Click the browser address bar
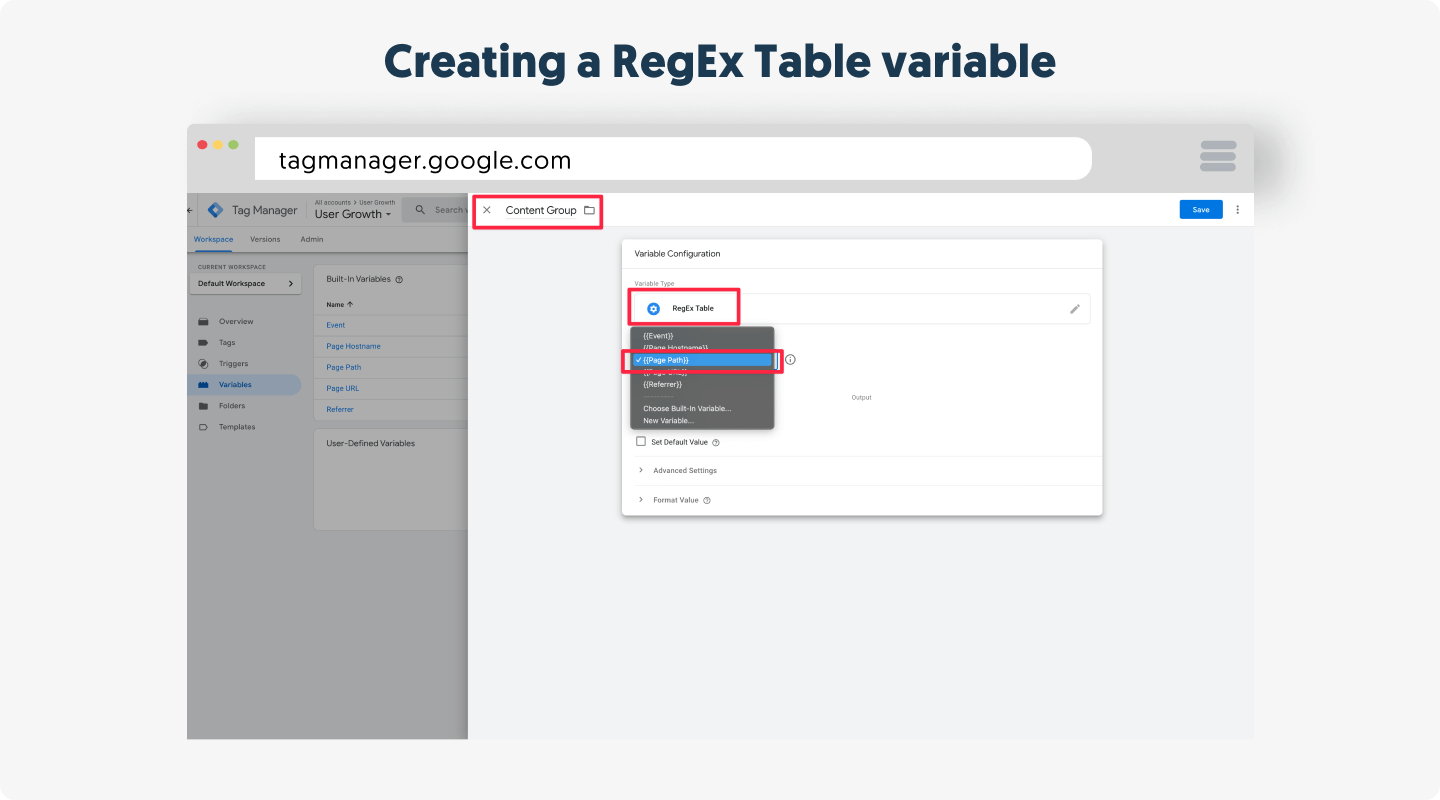The width and height of the screenshot is (1440, 800). coord(673,159)
